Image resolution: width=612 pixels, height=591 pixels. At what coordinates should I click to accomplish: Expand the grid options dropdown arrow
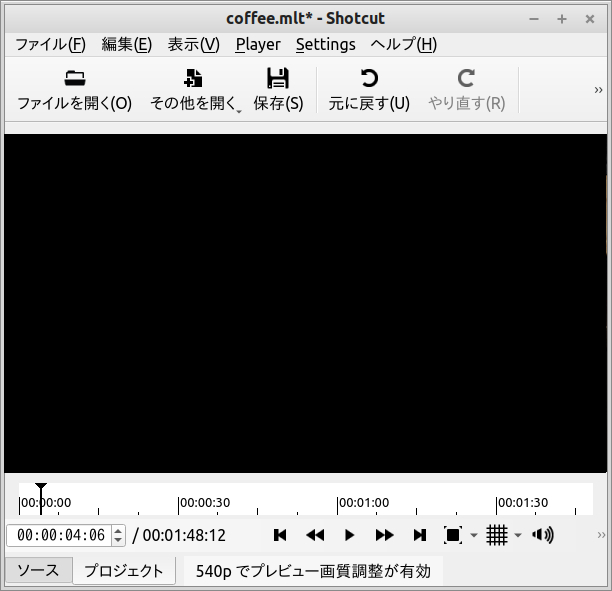pos(518,537)
